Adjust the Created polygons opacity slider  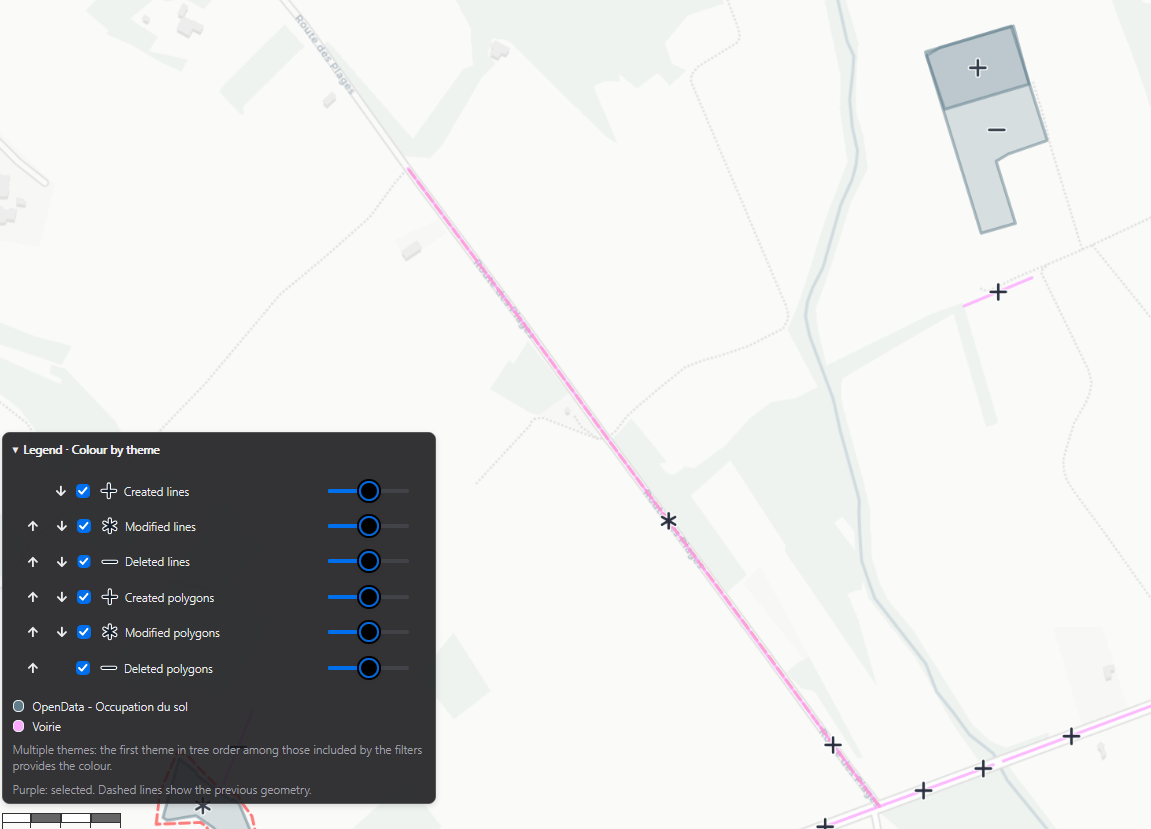point(368,597)
